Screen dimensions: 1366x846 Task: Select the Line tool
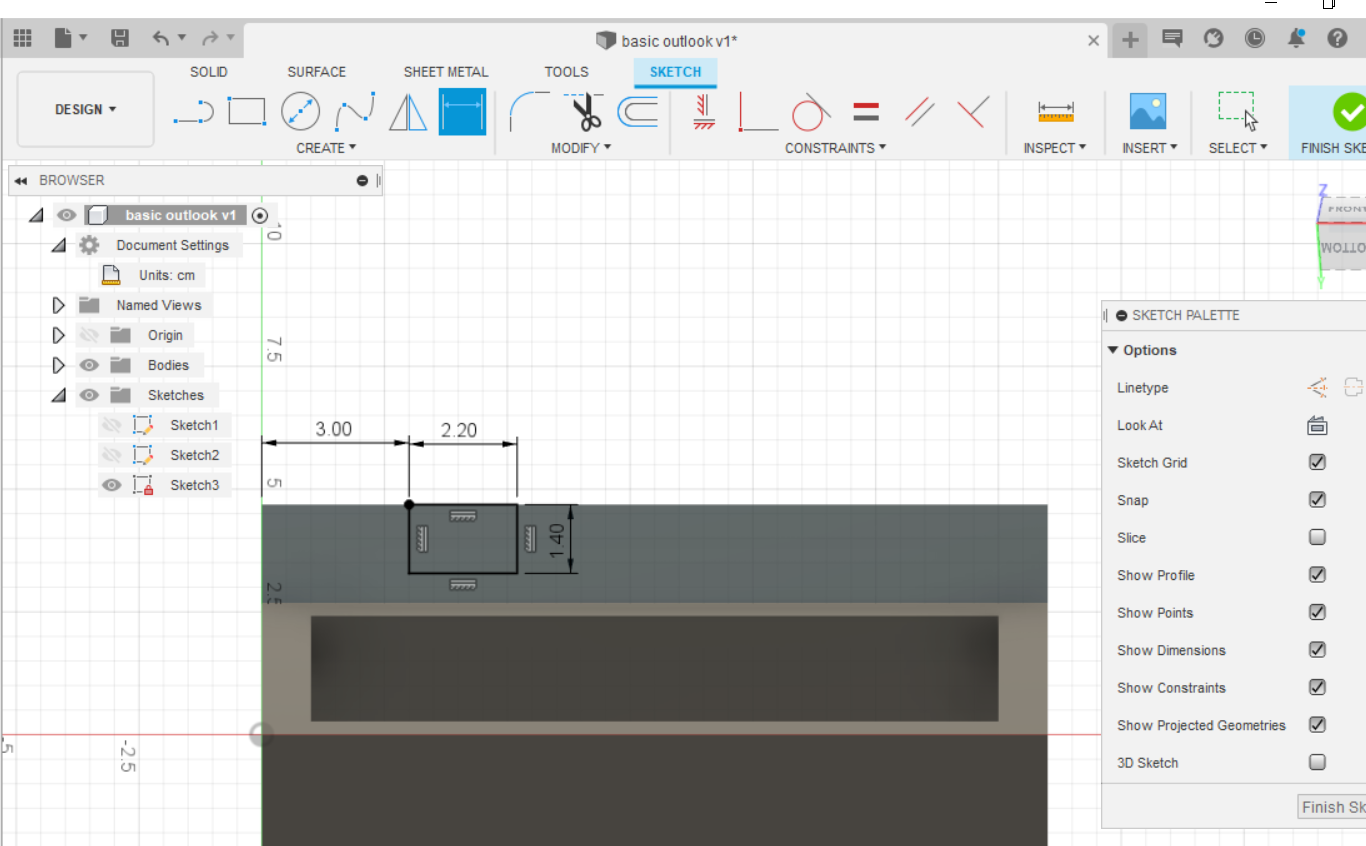193,112
